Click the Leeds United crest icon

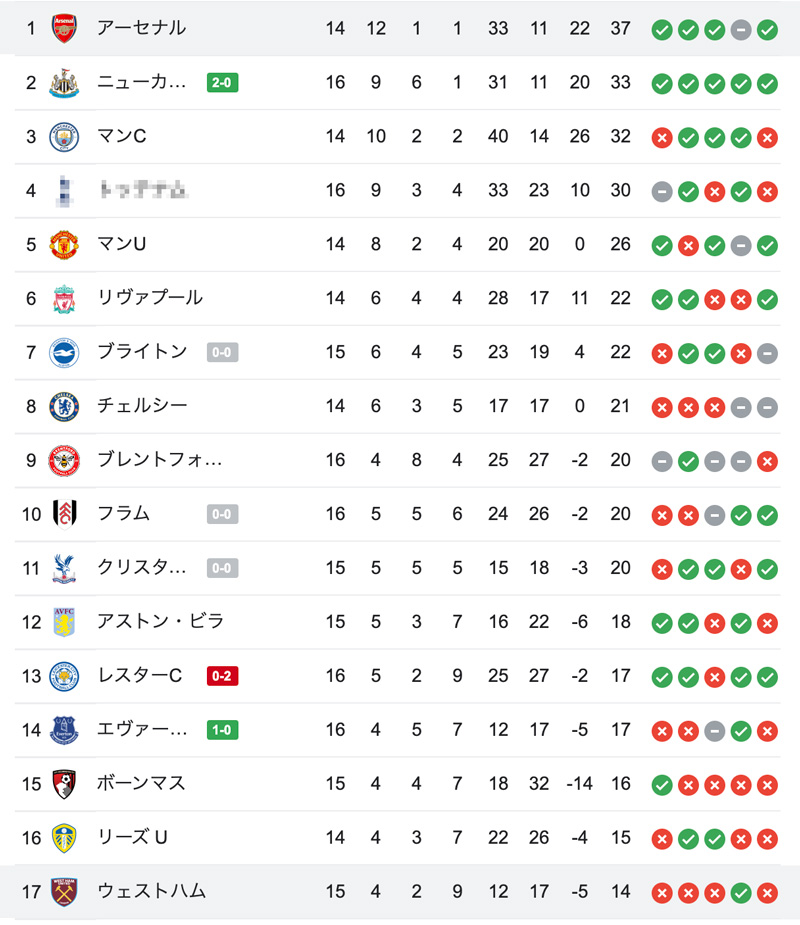64,838
